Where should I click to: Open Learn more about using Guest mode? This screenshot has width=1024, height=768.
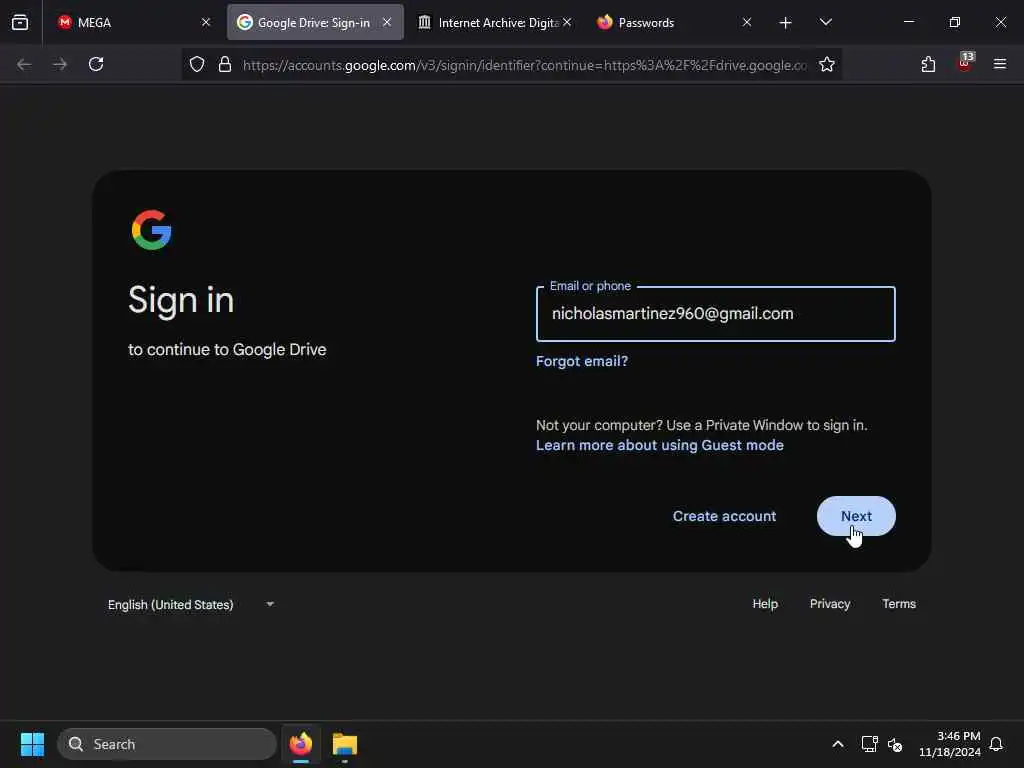tap(660, 445)
